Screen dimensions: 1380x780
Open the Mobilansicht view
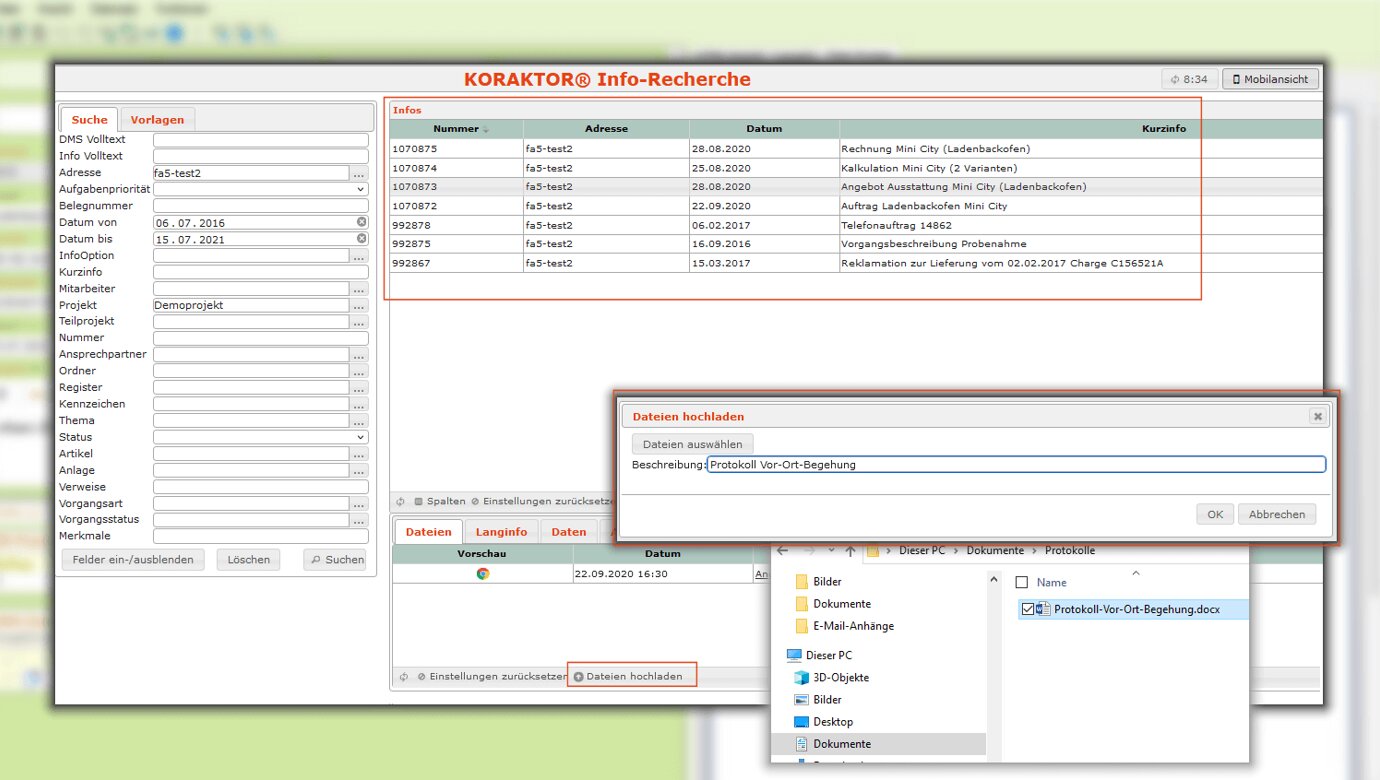(1270, 79)
